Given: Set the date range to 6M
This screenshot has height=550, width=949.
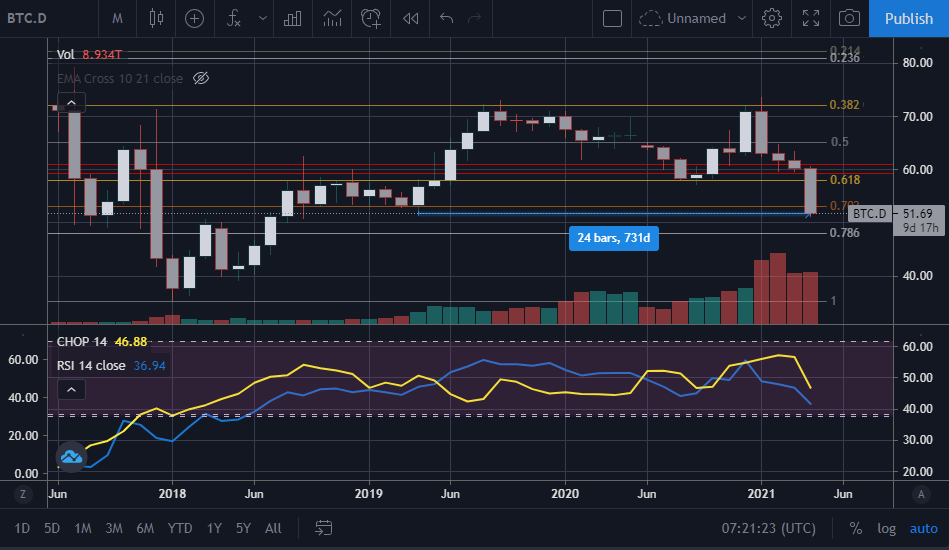Looking at the screenshot, I should pos(145,528).
